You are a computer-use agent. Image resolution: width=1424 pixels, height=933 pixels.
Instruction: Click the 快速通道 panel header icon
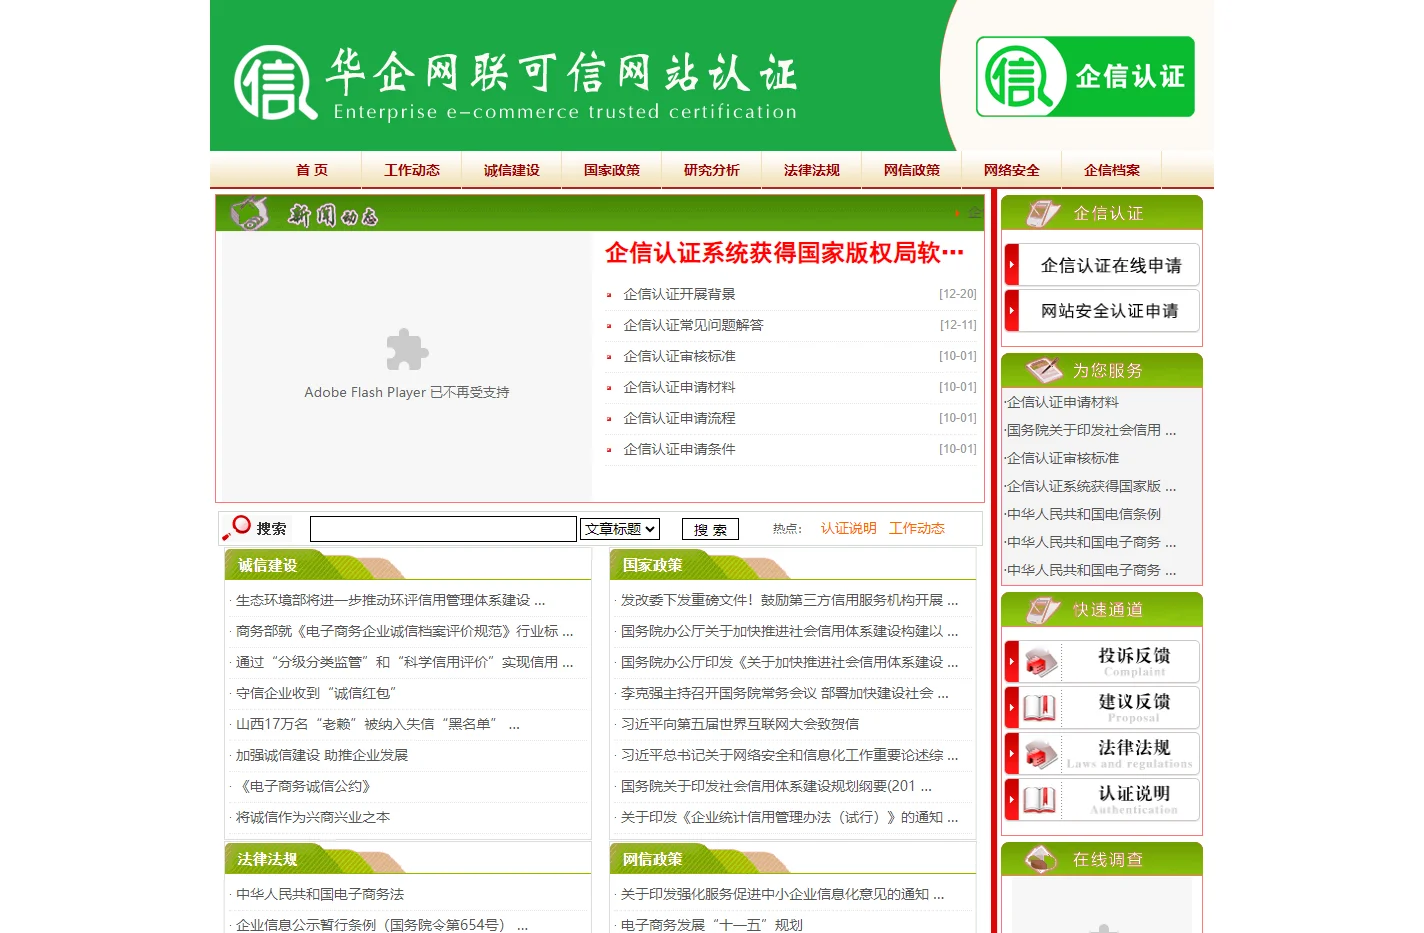[x=1043, y=609]
